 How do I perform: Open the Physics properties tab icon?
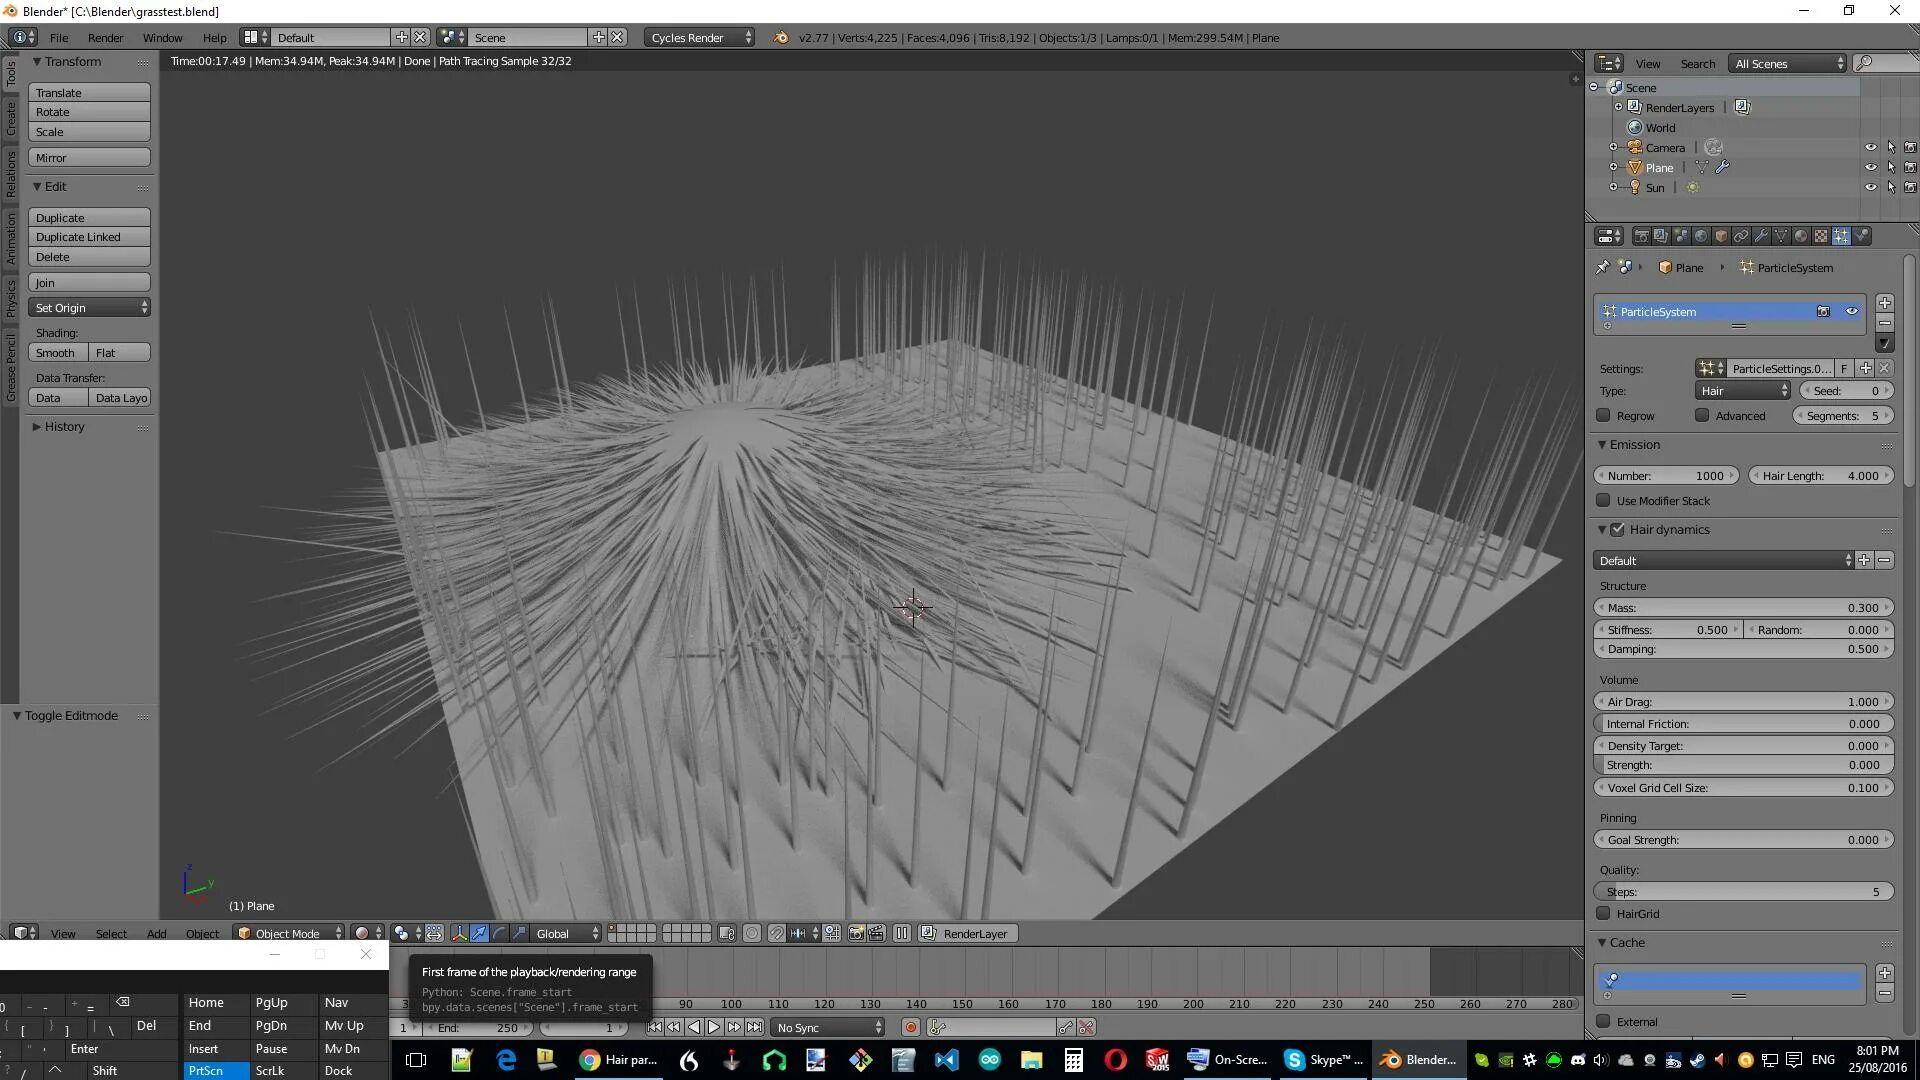(x=1862, y=236)
